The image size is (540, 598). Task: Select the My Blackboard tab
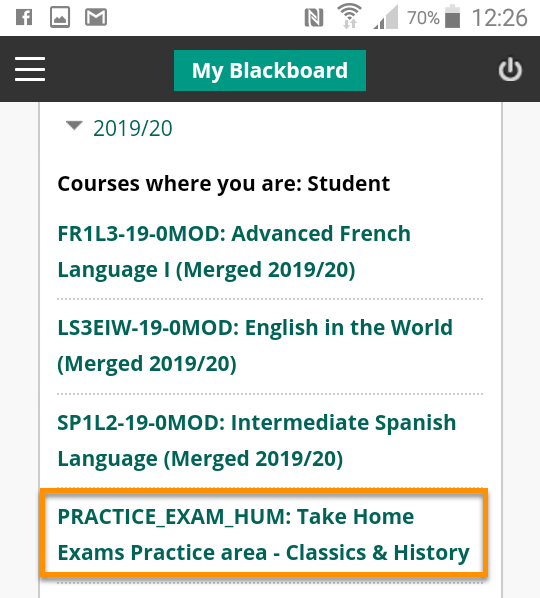click(x=270, y=71)
